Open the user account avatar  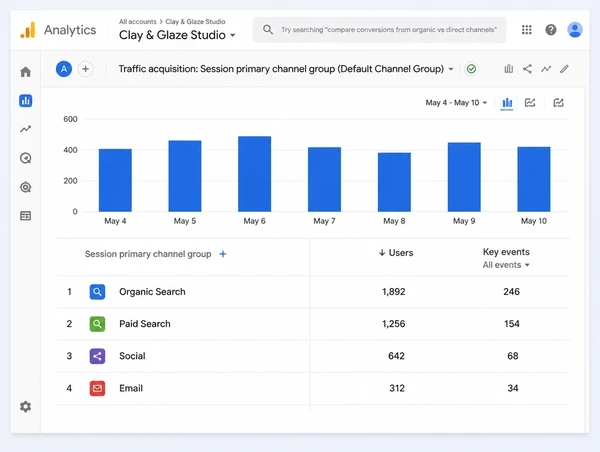(574, 30)
